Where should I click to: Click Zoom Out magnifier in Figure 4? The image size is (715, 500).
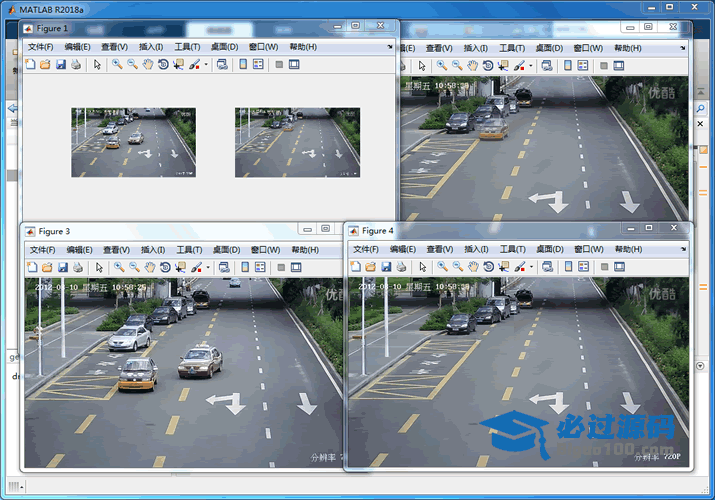coord(457,267)
